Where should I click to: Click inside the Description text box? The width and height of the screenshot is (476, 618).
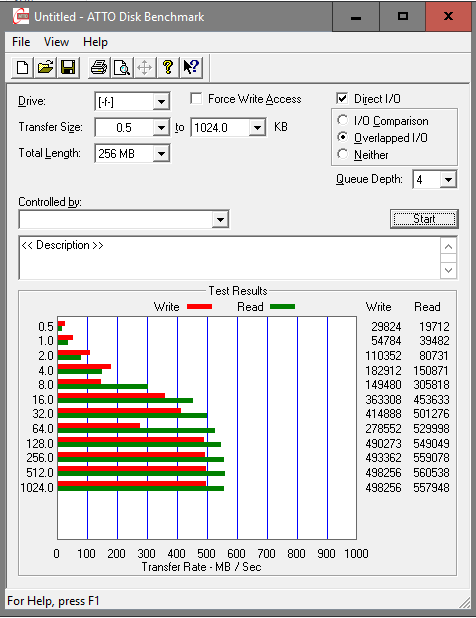tap(229, 258)
